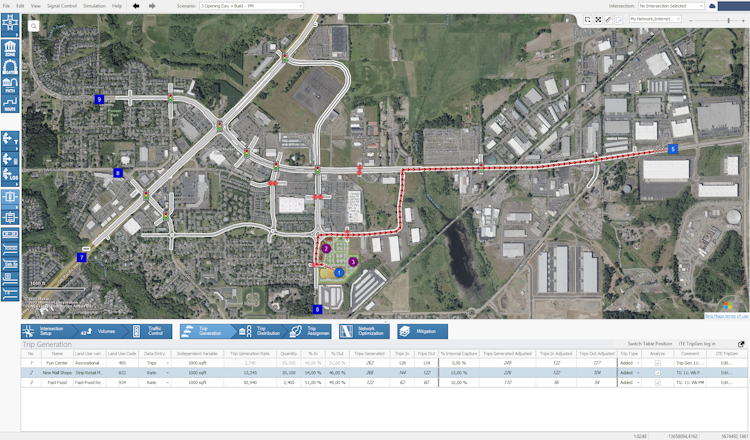This screenshot has width=750, height=440.
Task: Click Edit for Fun Center ITE TripGen
Action: coord(726,363)
